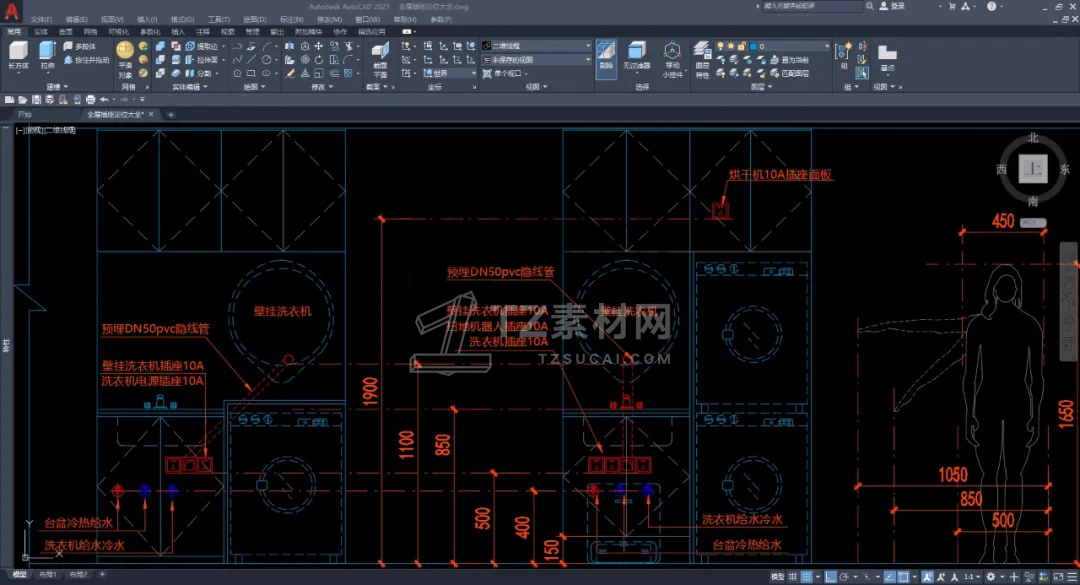This screenshot has width=1080, height=585.
Task: Switch to the 开始 document tab
Action: 25,114
